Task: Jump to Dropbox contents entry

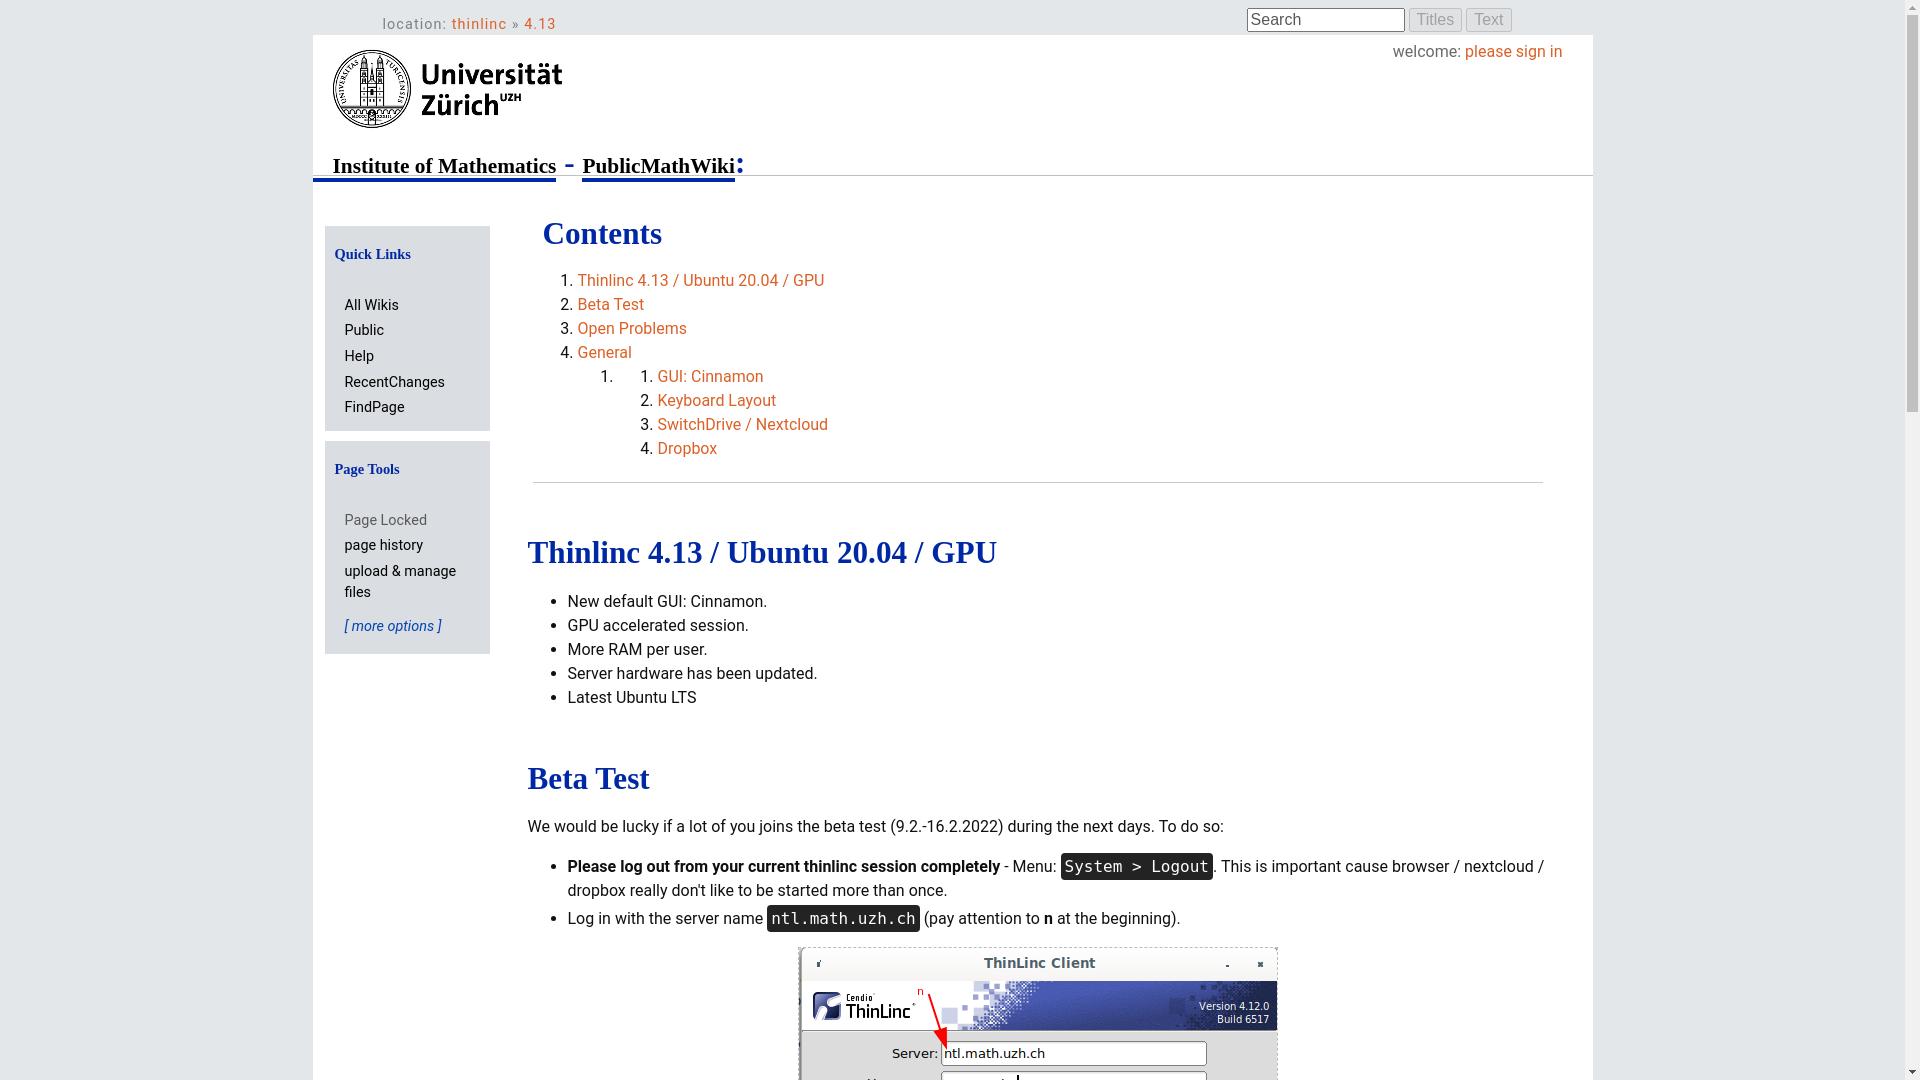Action: tap(687, 449)
